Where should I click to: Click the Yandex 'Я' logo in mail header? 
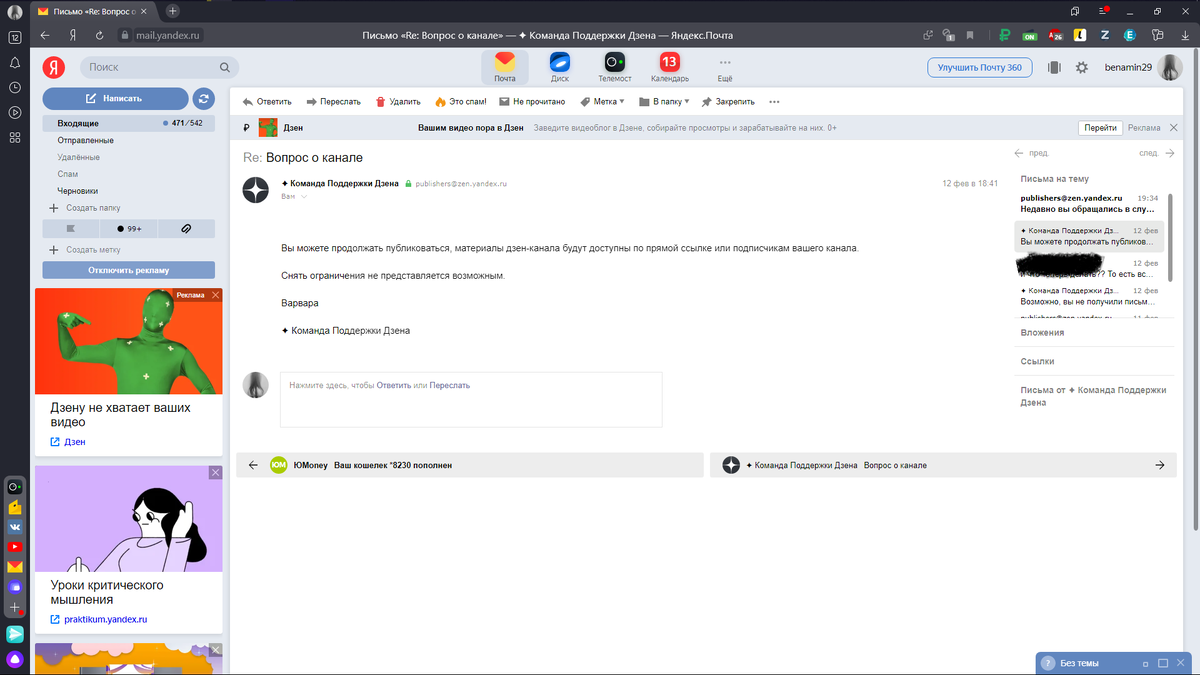pyautogui.click(x=53, y=67)
